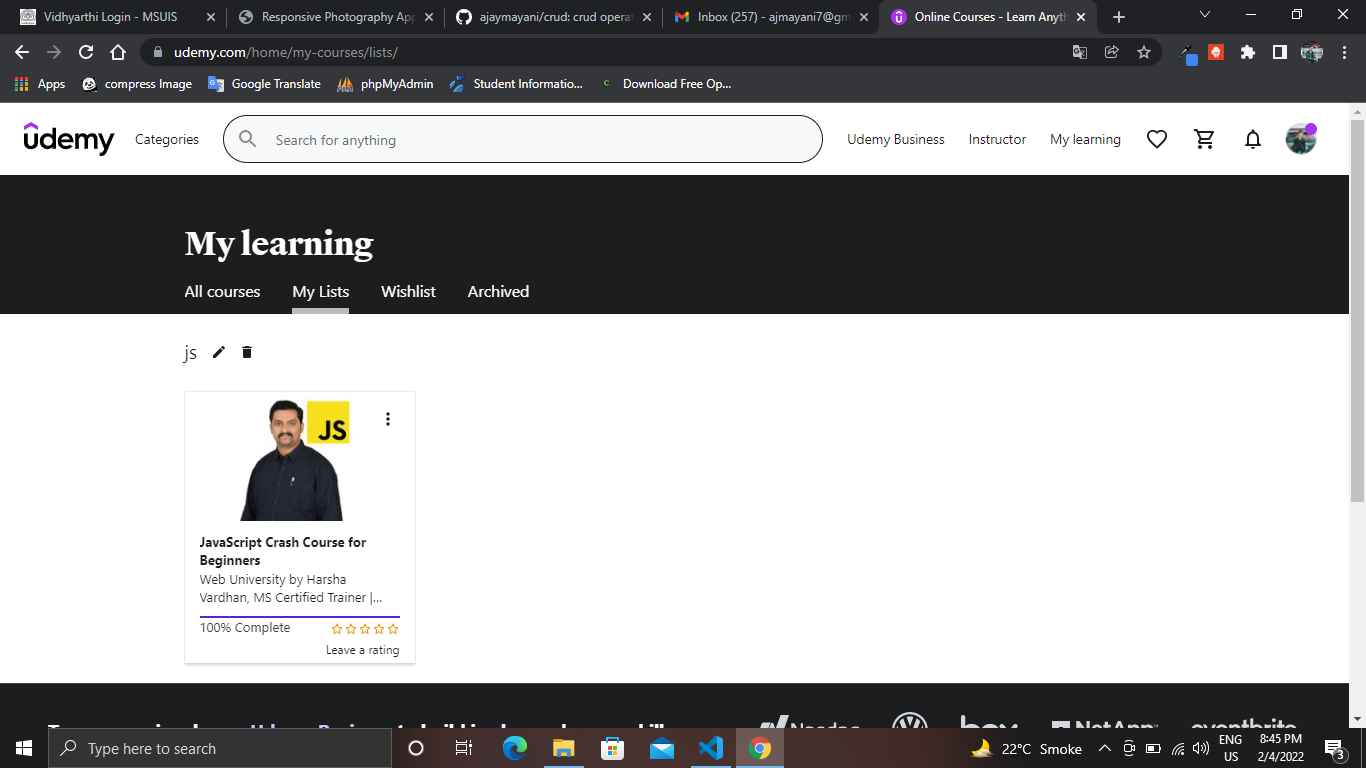Reload the page
The image size is (1366, 768).
coord(86,52)
